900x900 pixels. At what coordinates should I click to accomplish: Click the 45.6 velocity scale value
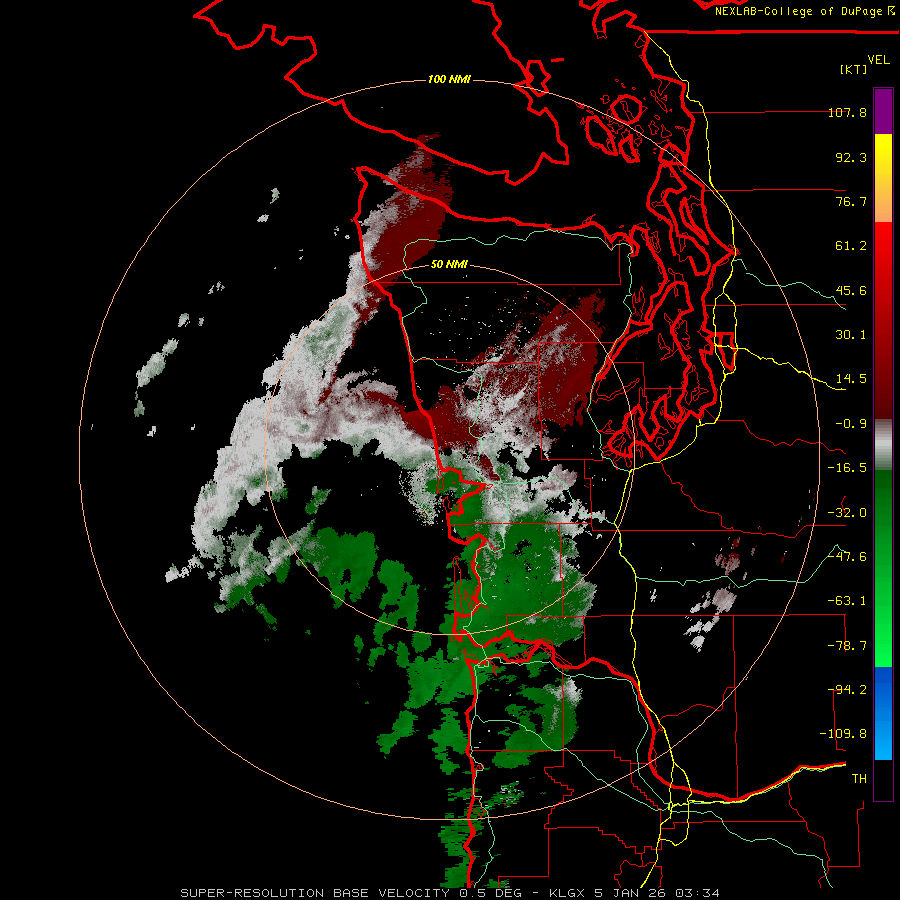851,290
